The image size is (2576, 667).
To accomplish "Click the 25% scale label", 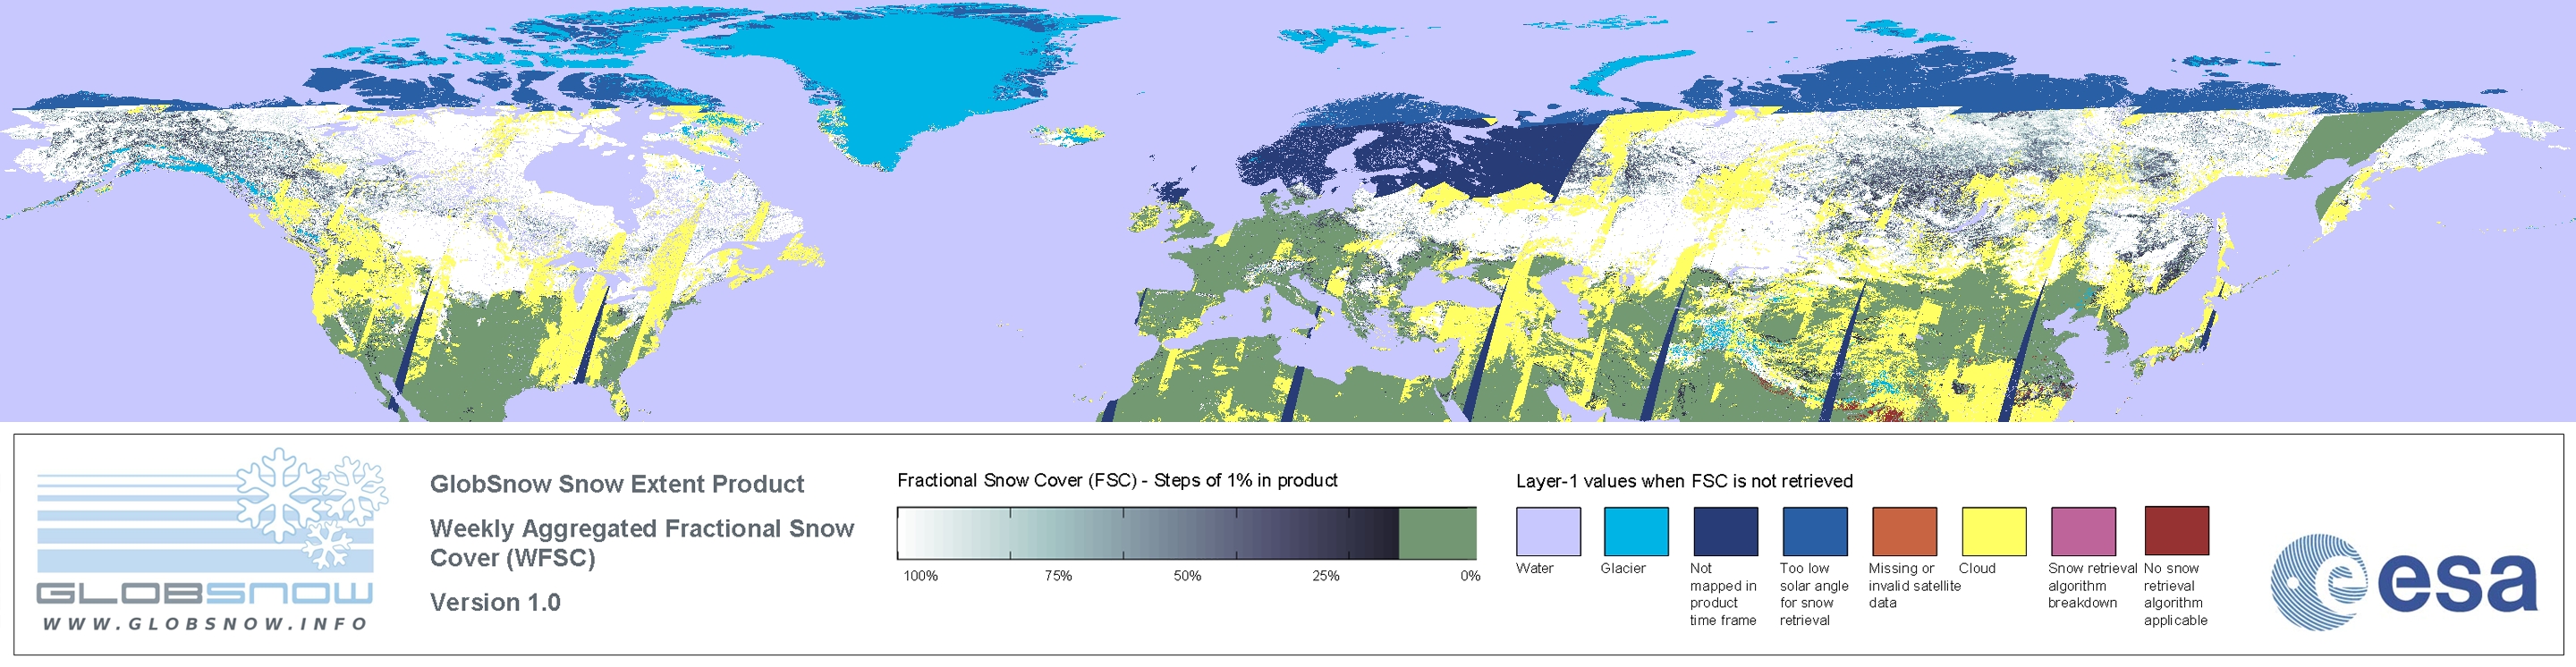I will point(1326,576).
